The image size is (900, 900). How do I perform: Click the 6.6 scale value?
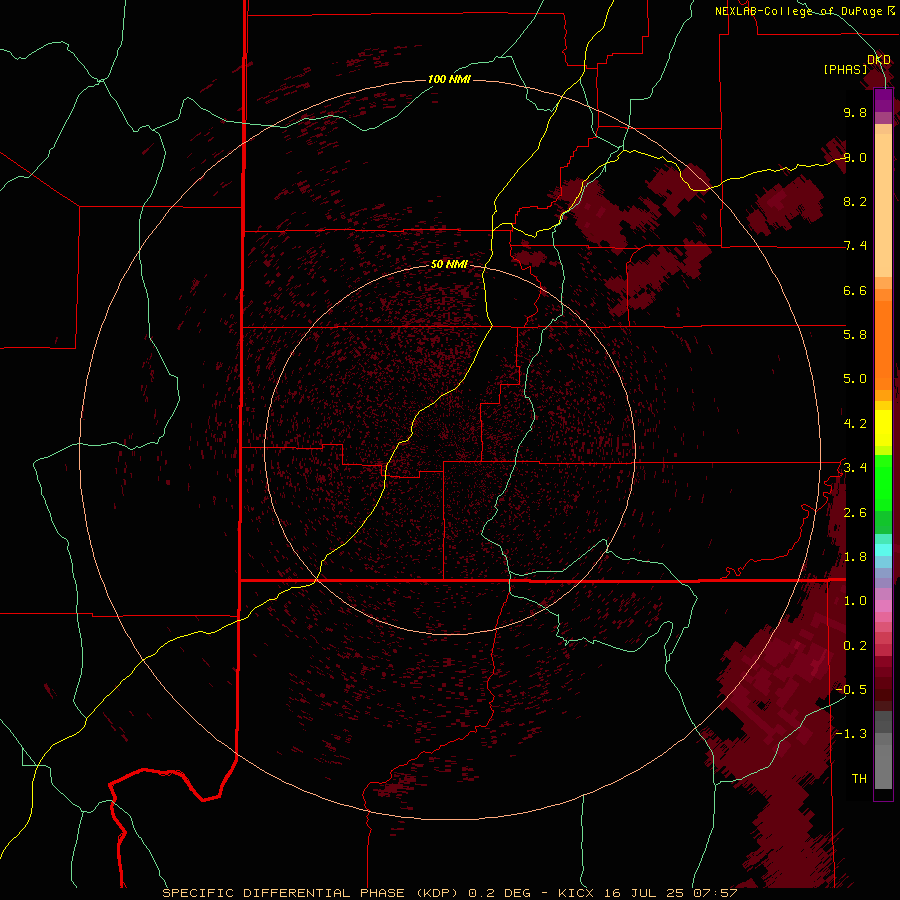point(855,290)
